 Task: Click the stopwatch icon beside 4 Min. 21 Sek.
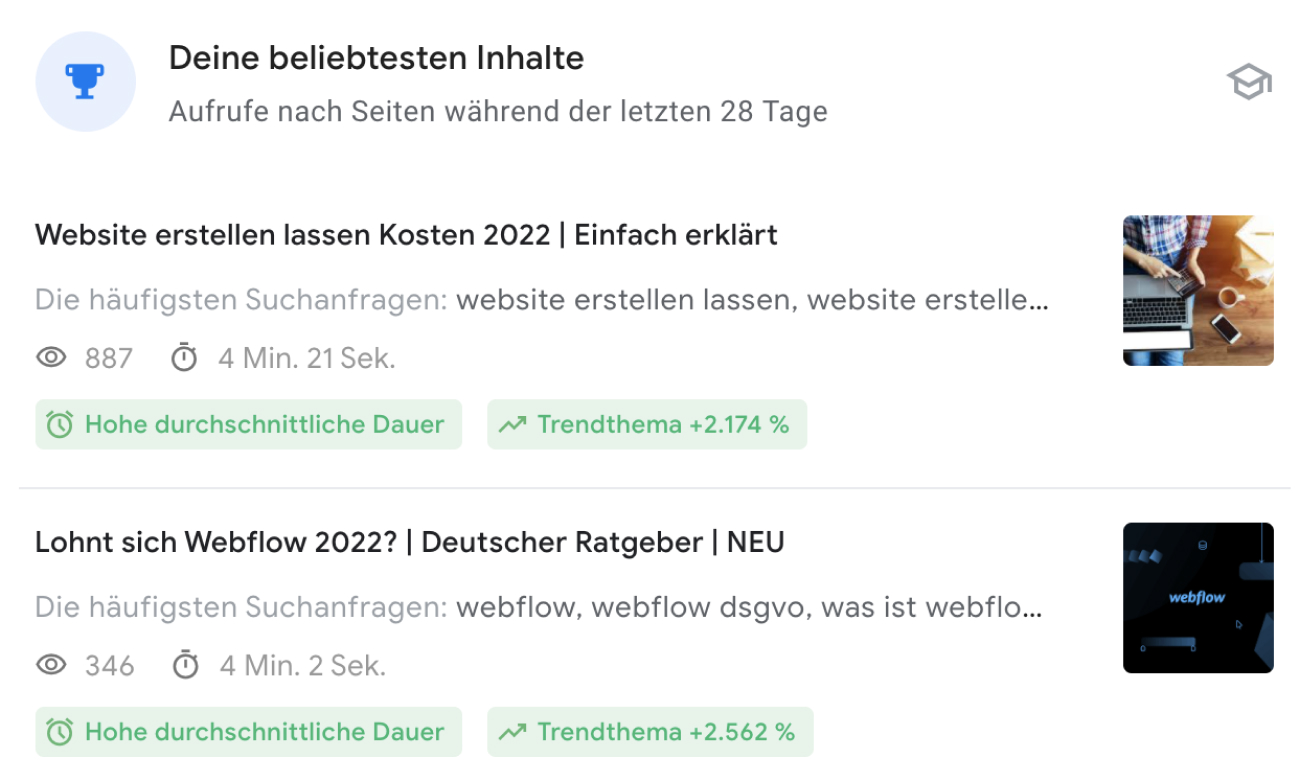(x=184, y=357)
